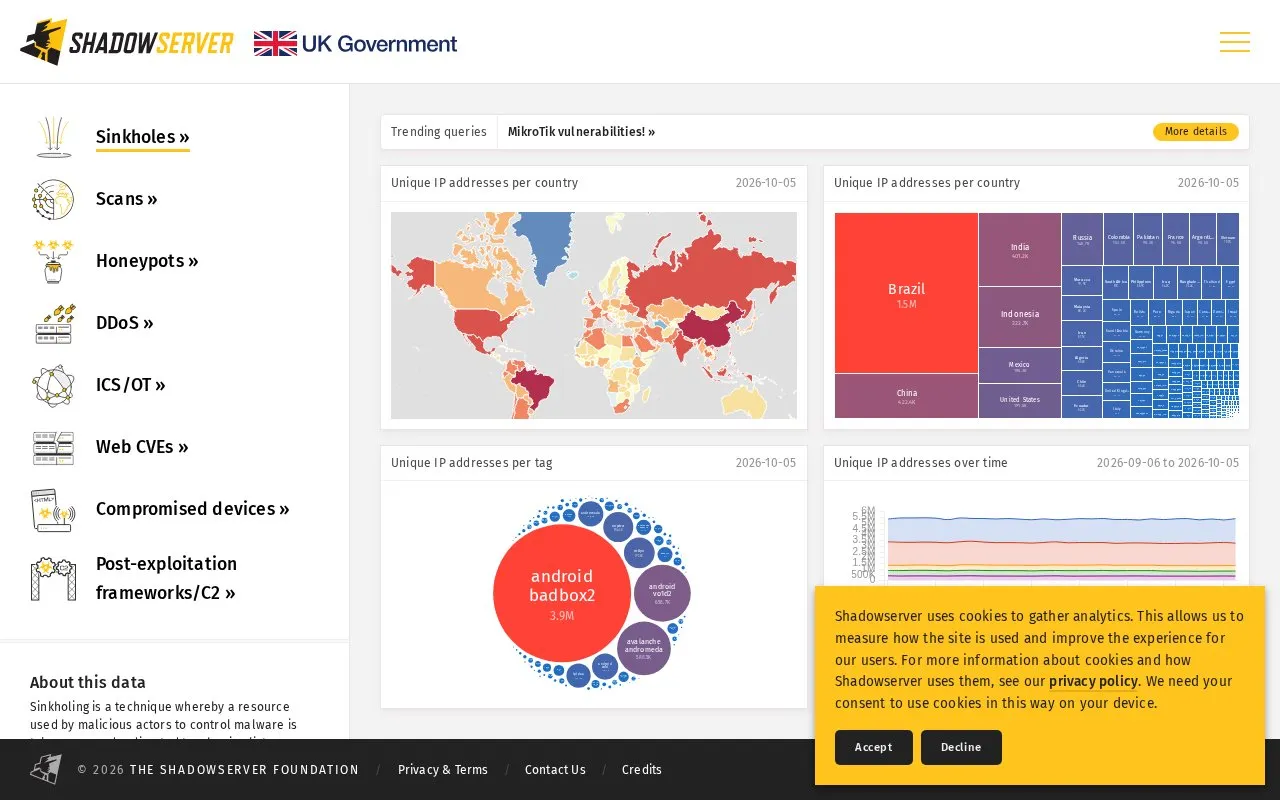The image size is (1280, 800).
Task: Select the Brazil block in treemap
Action: [906, 293]
